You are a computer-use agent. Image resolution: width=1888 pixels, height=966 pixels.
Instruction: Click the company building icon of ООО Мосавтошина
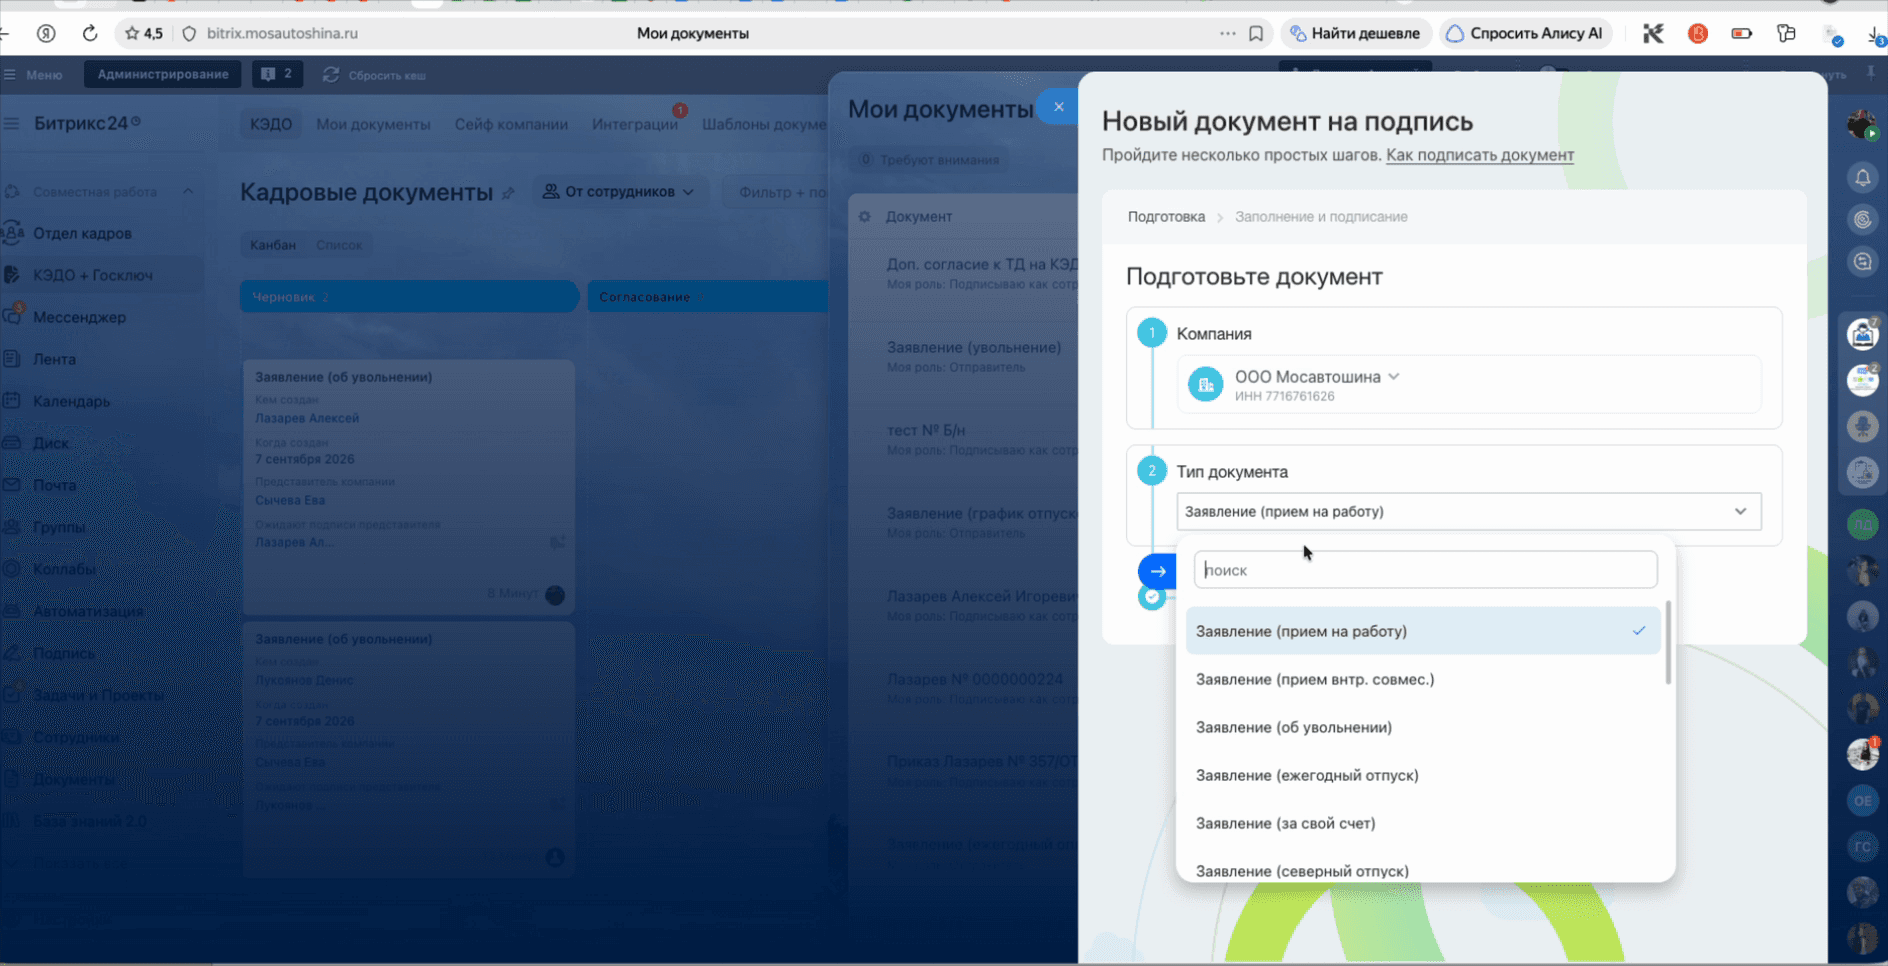1205,384
